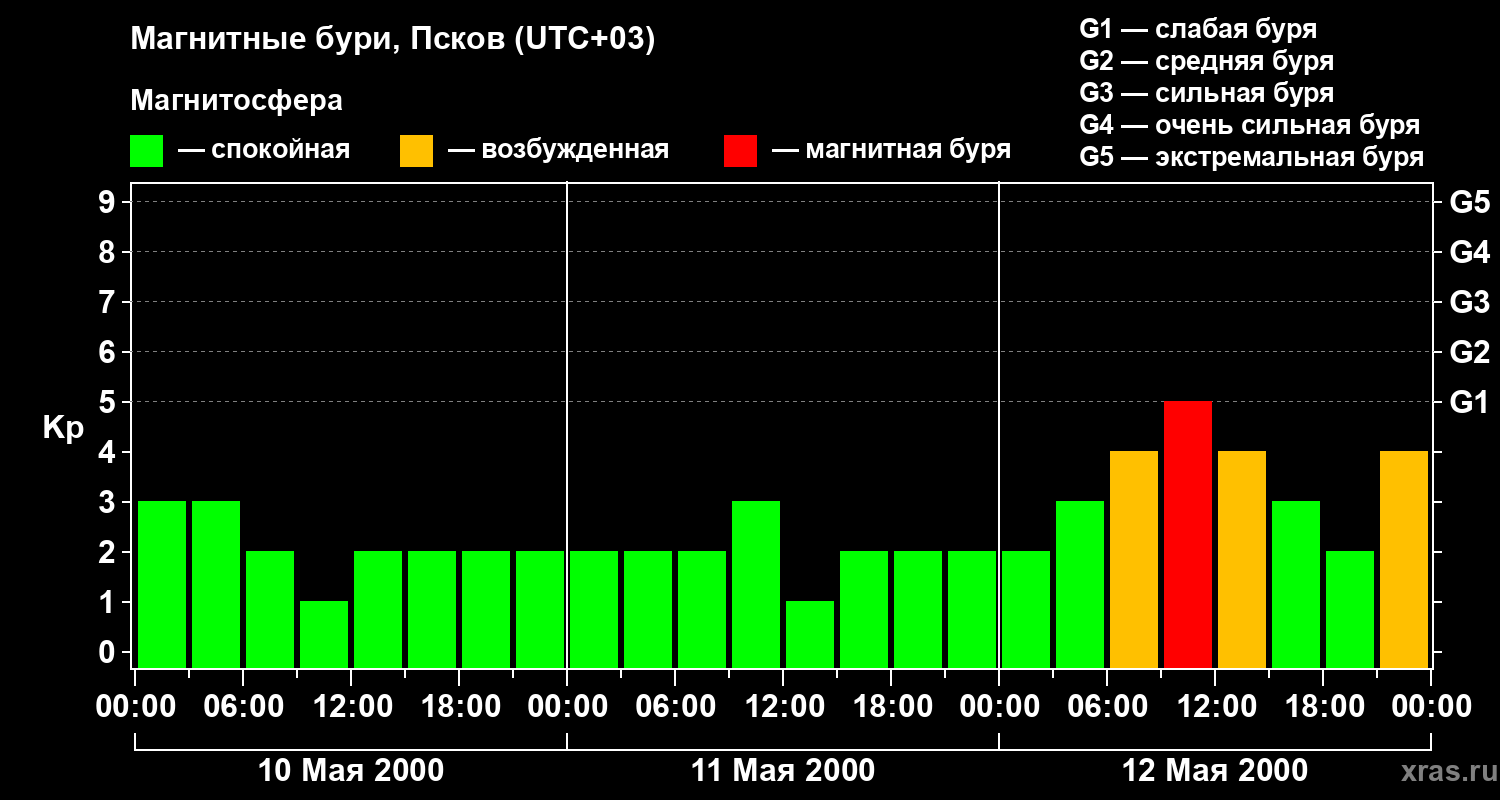The height and width of the screenshot is (800, 1500).
Task: Click the '12 Мая 2000' date label
Action: pos(1215,771)
